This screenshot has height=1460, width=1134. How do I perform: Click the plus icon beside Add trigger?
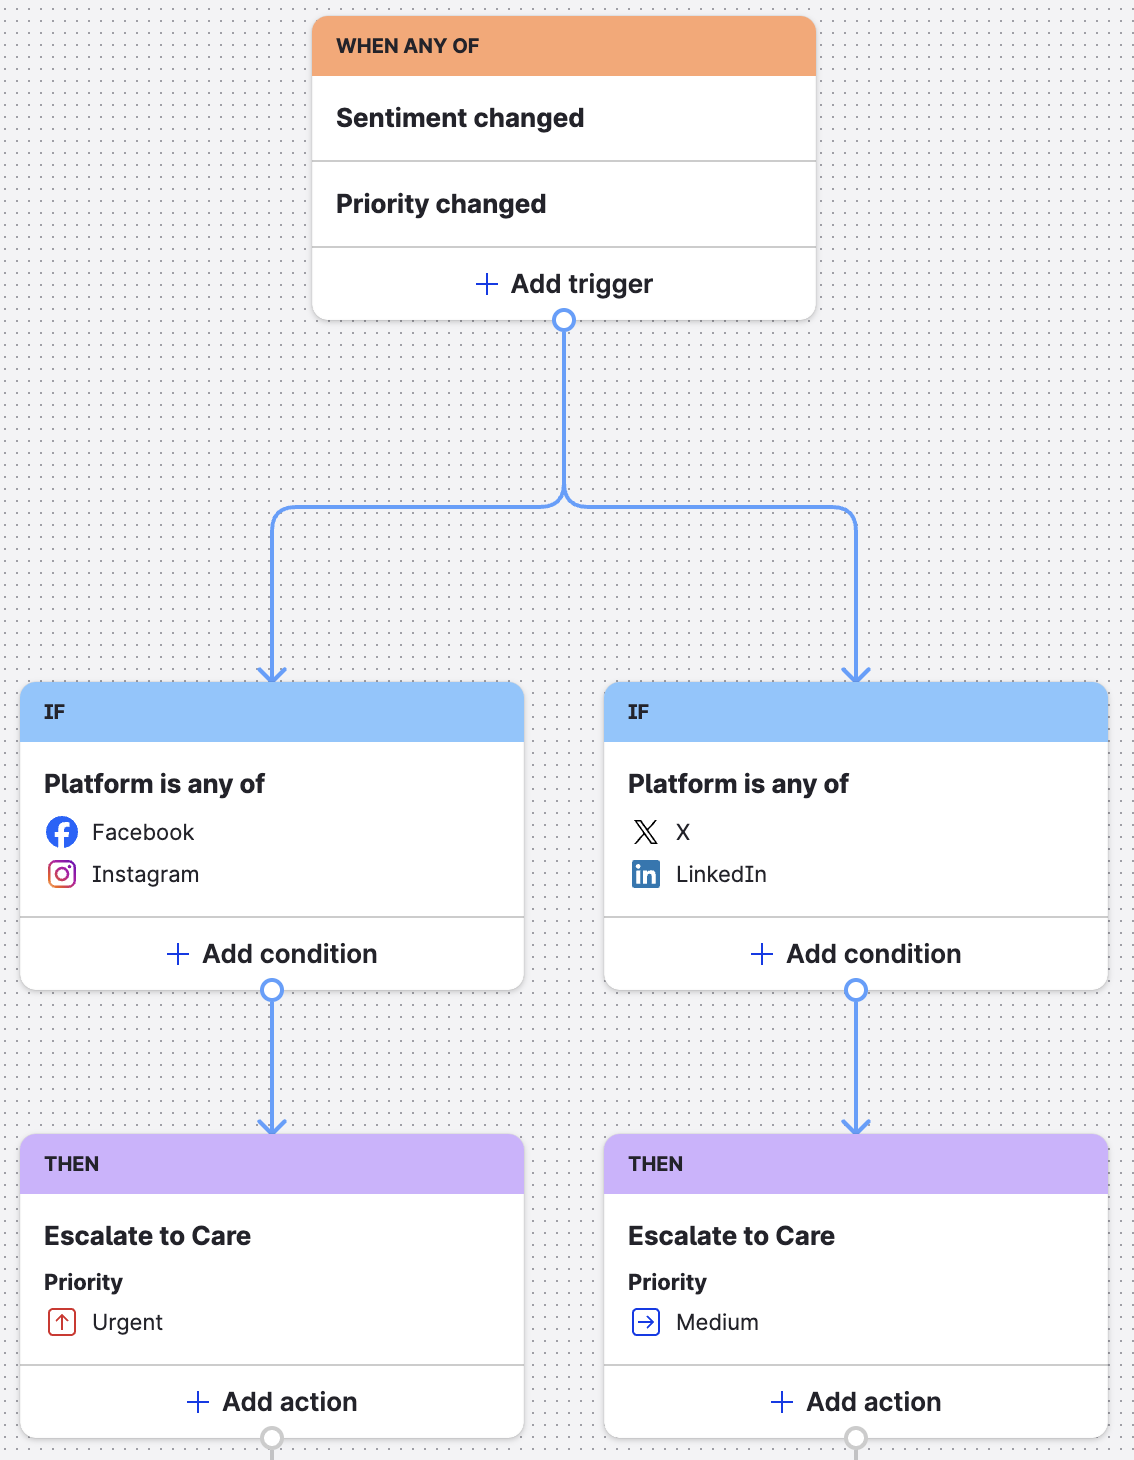click(x=487, y=284)
